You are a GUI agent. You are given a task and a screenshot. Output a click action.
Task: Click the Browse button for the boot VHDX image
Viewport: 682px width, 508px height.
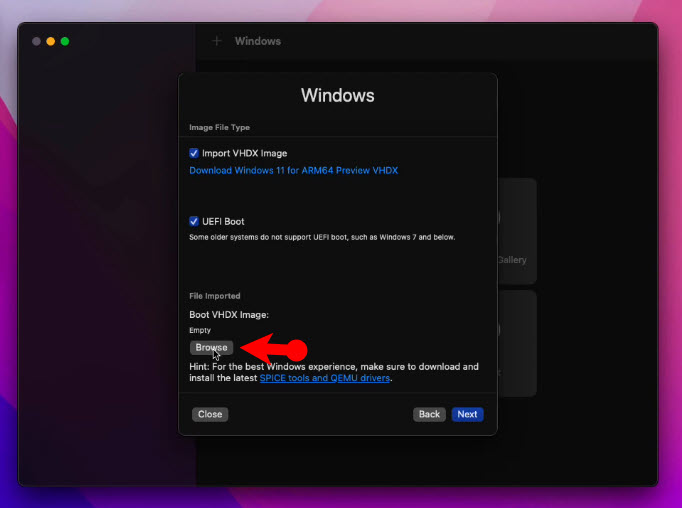click(x=211, y=348)
